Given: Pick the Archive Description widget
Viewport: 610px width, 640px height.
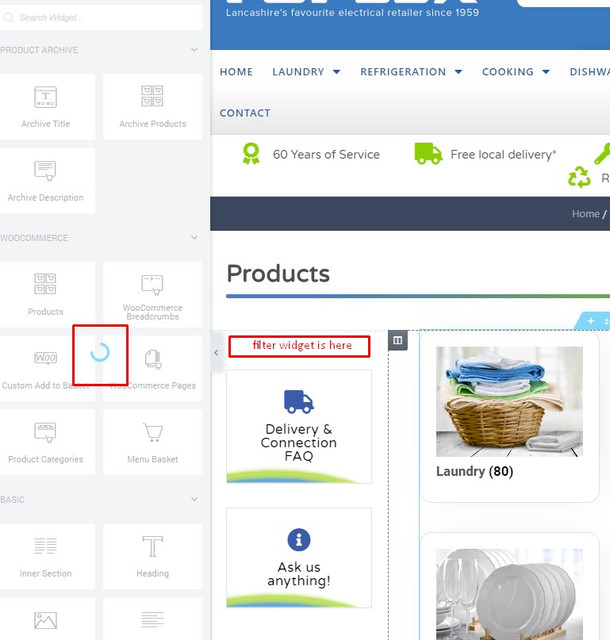Looking at the screenshot, I should click(x=46, y=180).
